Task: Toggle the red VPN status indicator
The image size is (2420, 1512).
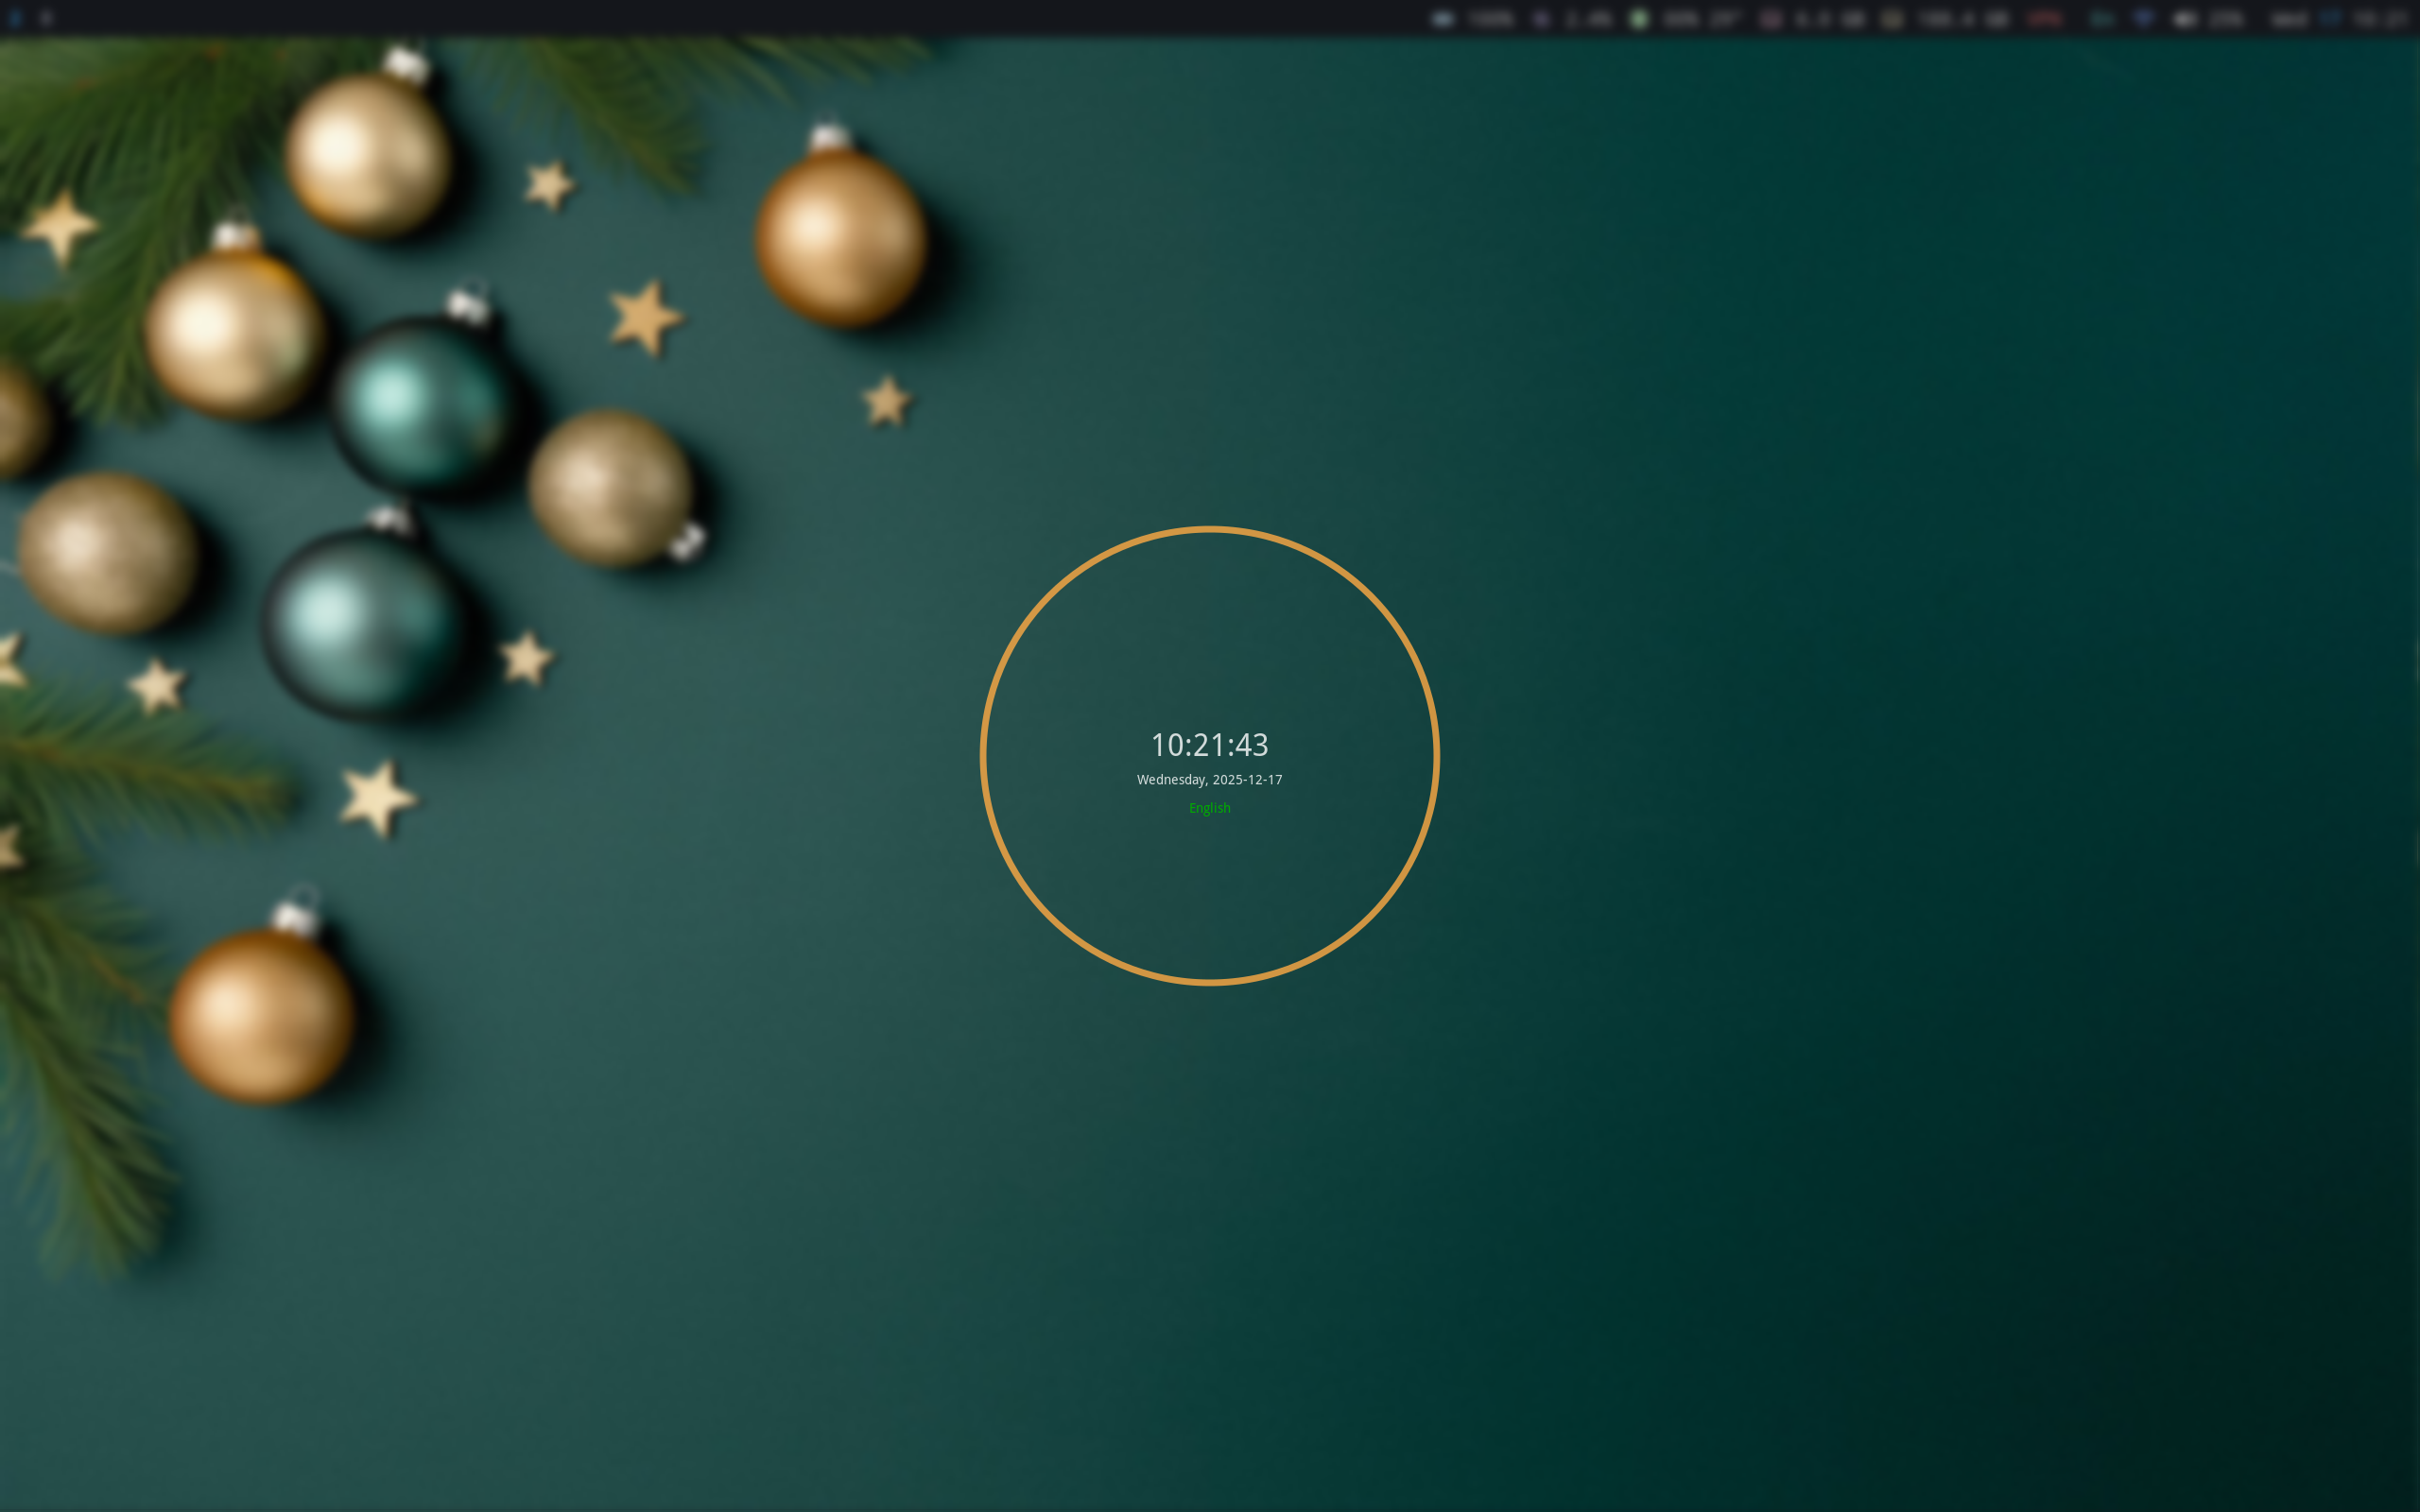Action: tap(2044, 19)
